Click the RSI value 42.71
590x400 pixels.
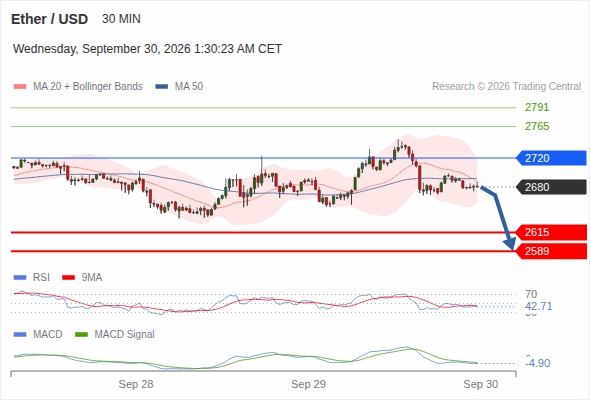(538, 306)
